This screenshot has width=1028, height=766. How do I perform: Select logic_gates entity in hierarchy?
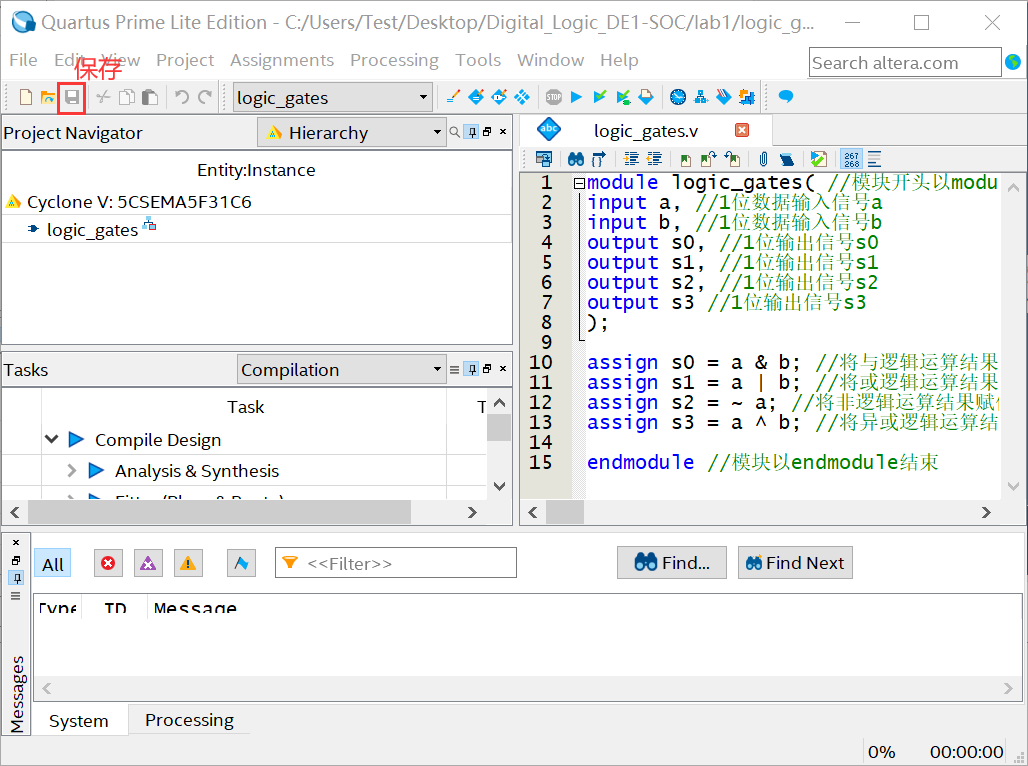92,230
